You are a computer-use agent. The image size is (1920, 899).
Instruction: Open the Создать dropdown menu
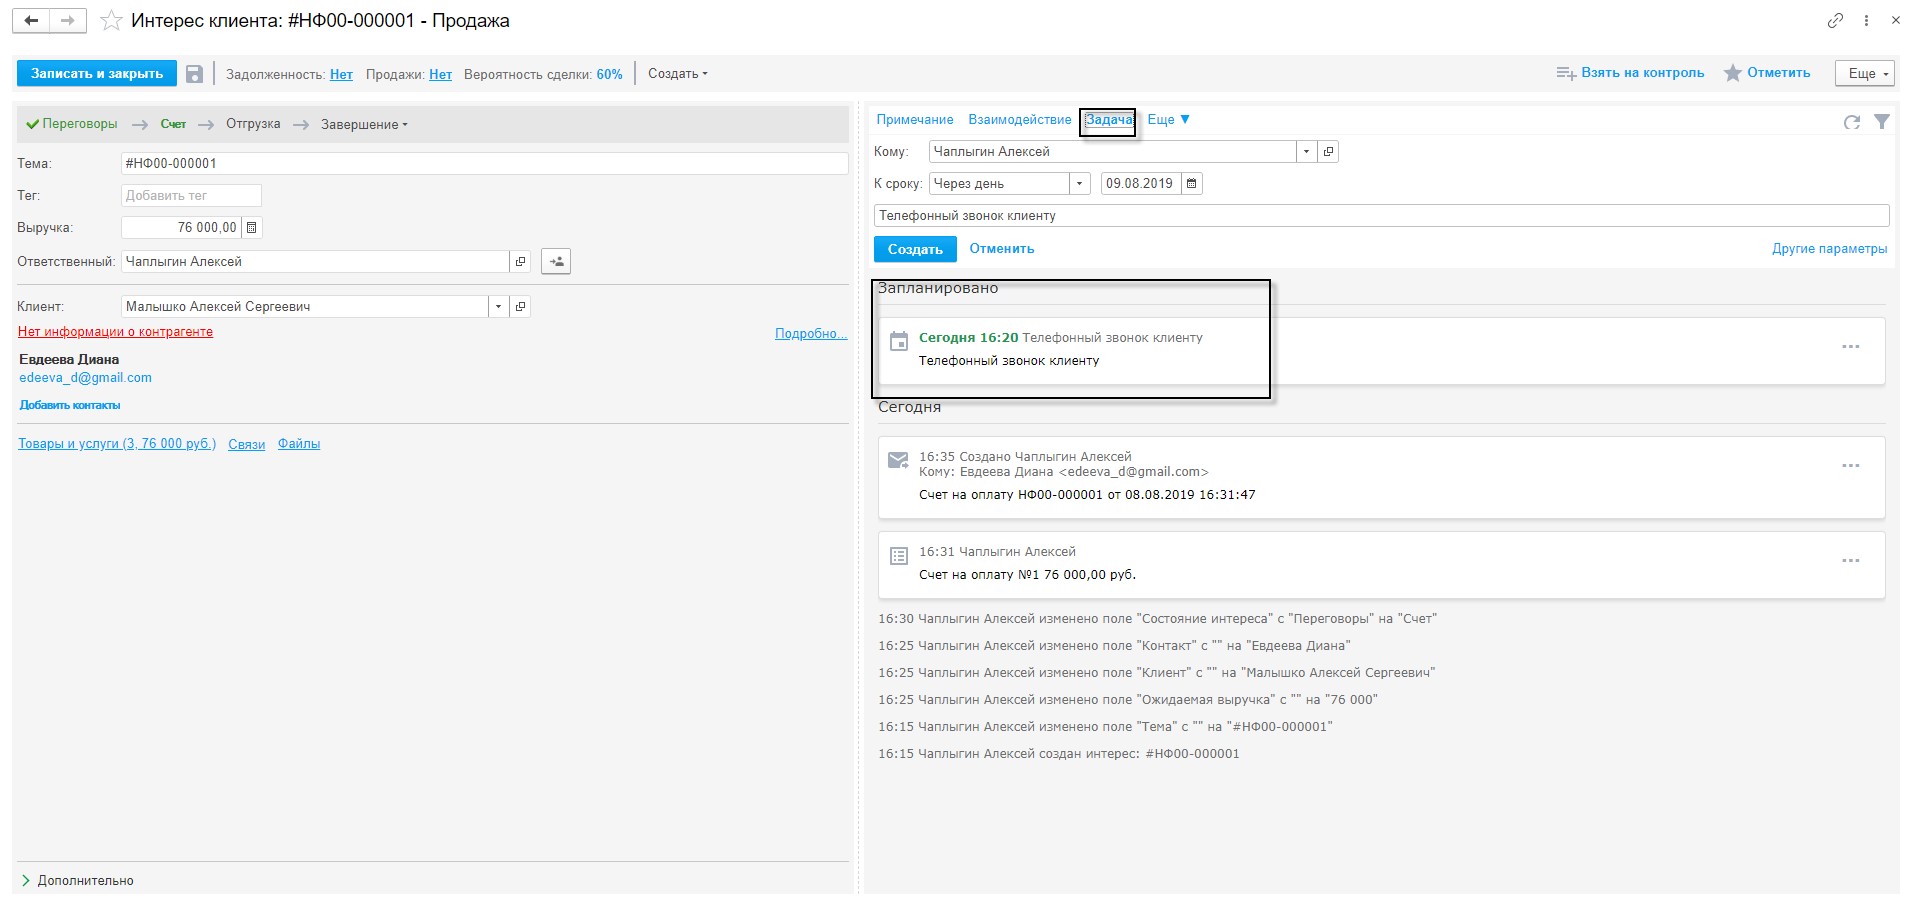pos(677,74)
